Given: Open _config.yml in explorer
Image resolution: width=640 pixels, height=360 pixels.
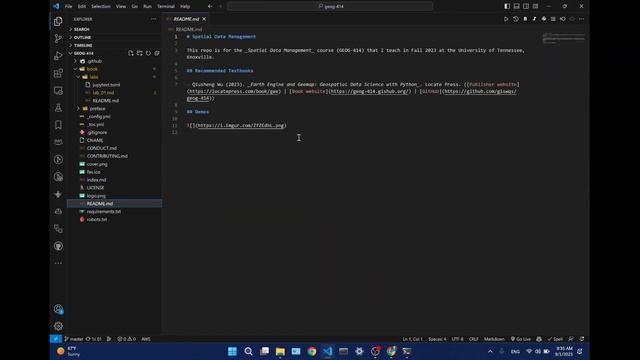Looking at the screenshot, I should pyautogui.click(x=114, y=116).
